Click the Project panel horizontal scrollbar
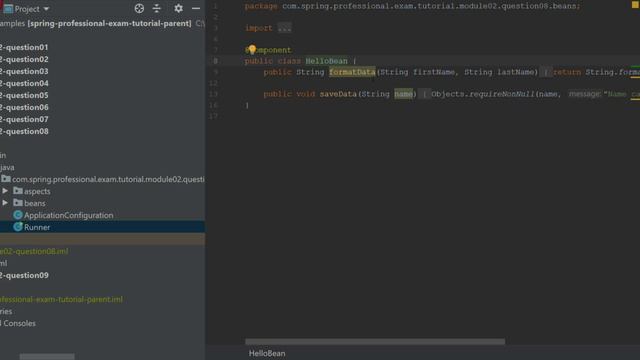Screen dimensions: 640x360 click(x=47, y=357)
